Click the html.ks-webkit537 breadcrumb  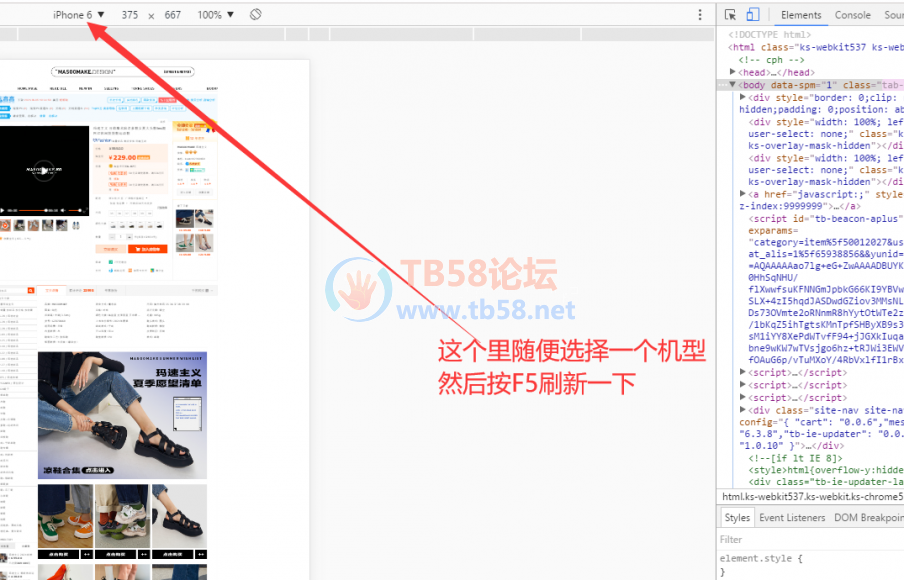coord(813,497)
